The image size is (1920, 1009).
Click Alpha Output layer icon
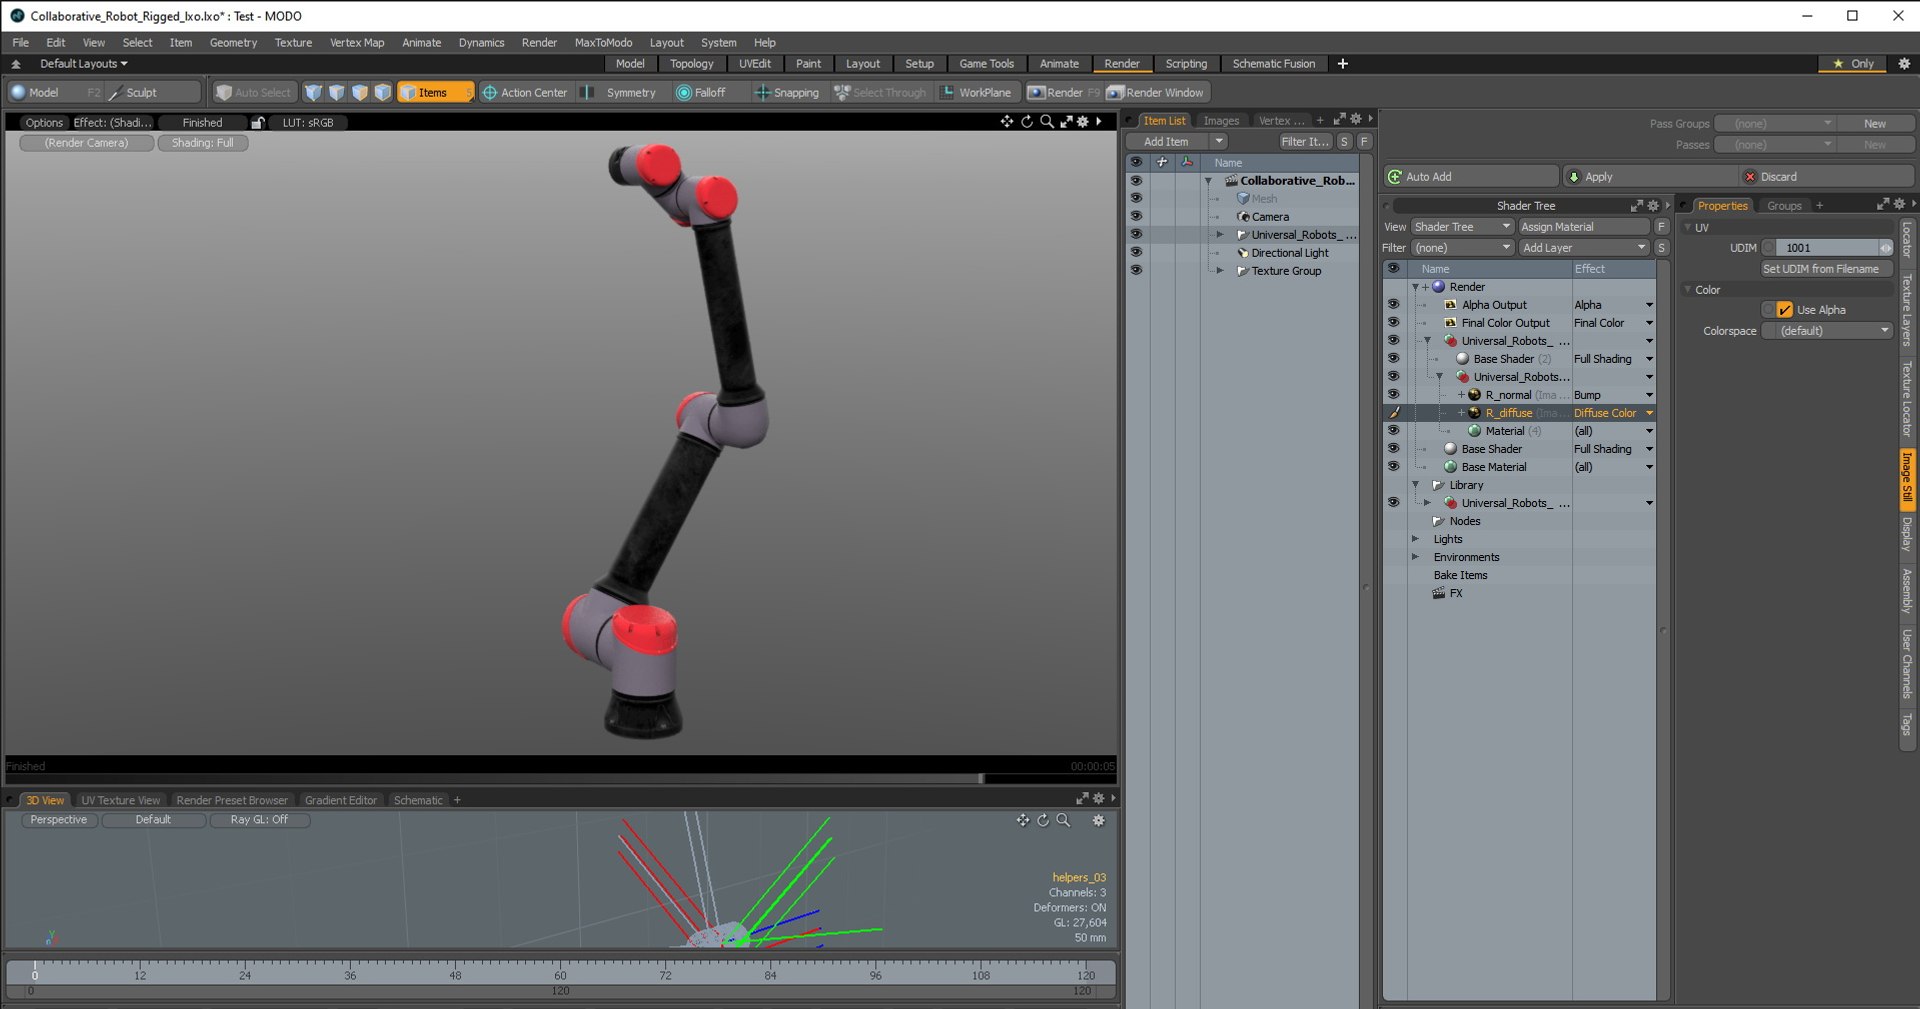pyautogui.click(x=1451, y=304)
